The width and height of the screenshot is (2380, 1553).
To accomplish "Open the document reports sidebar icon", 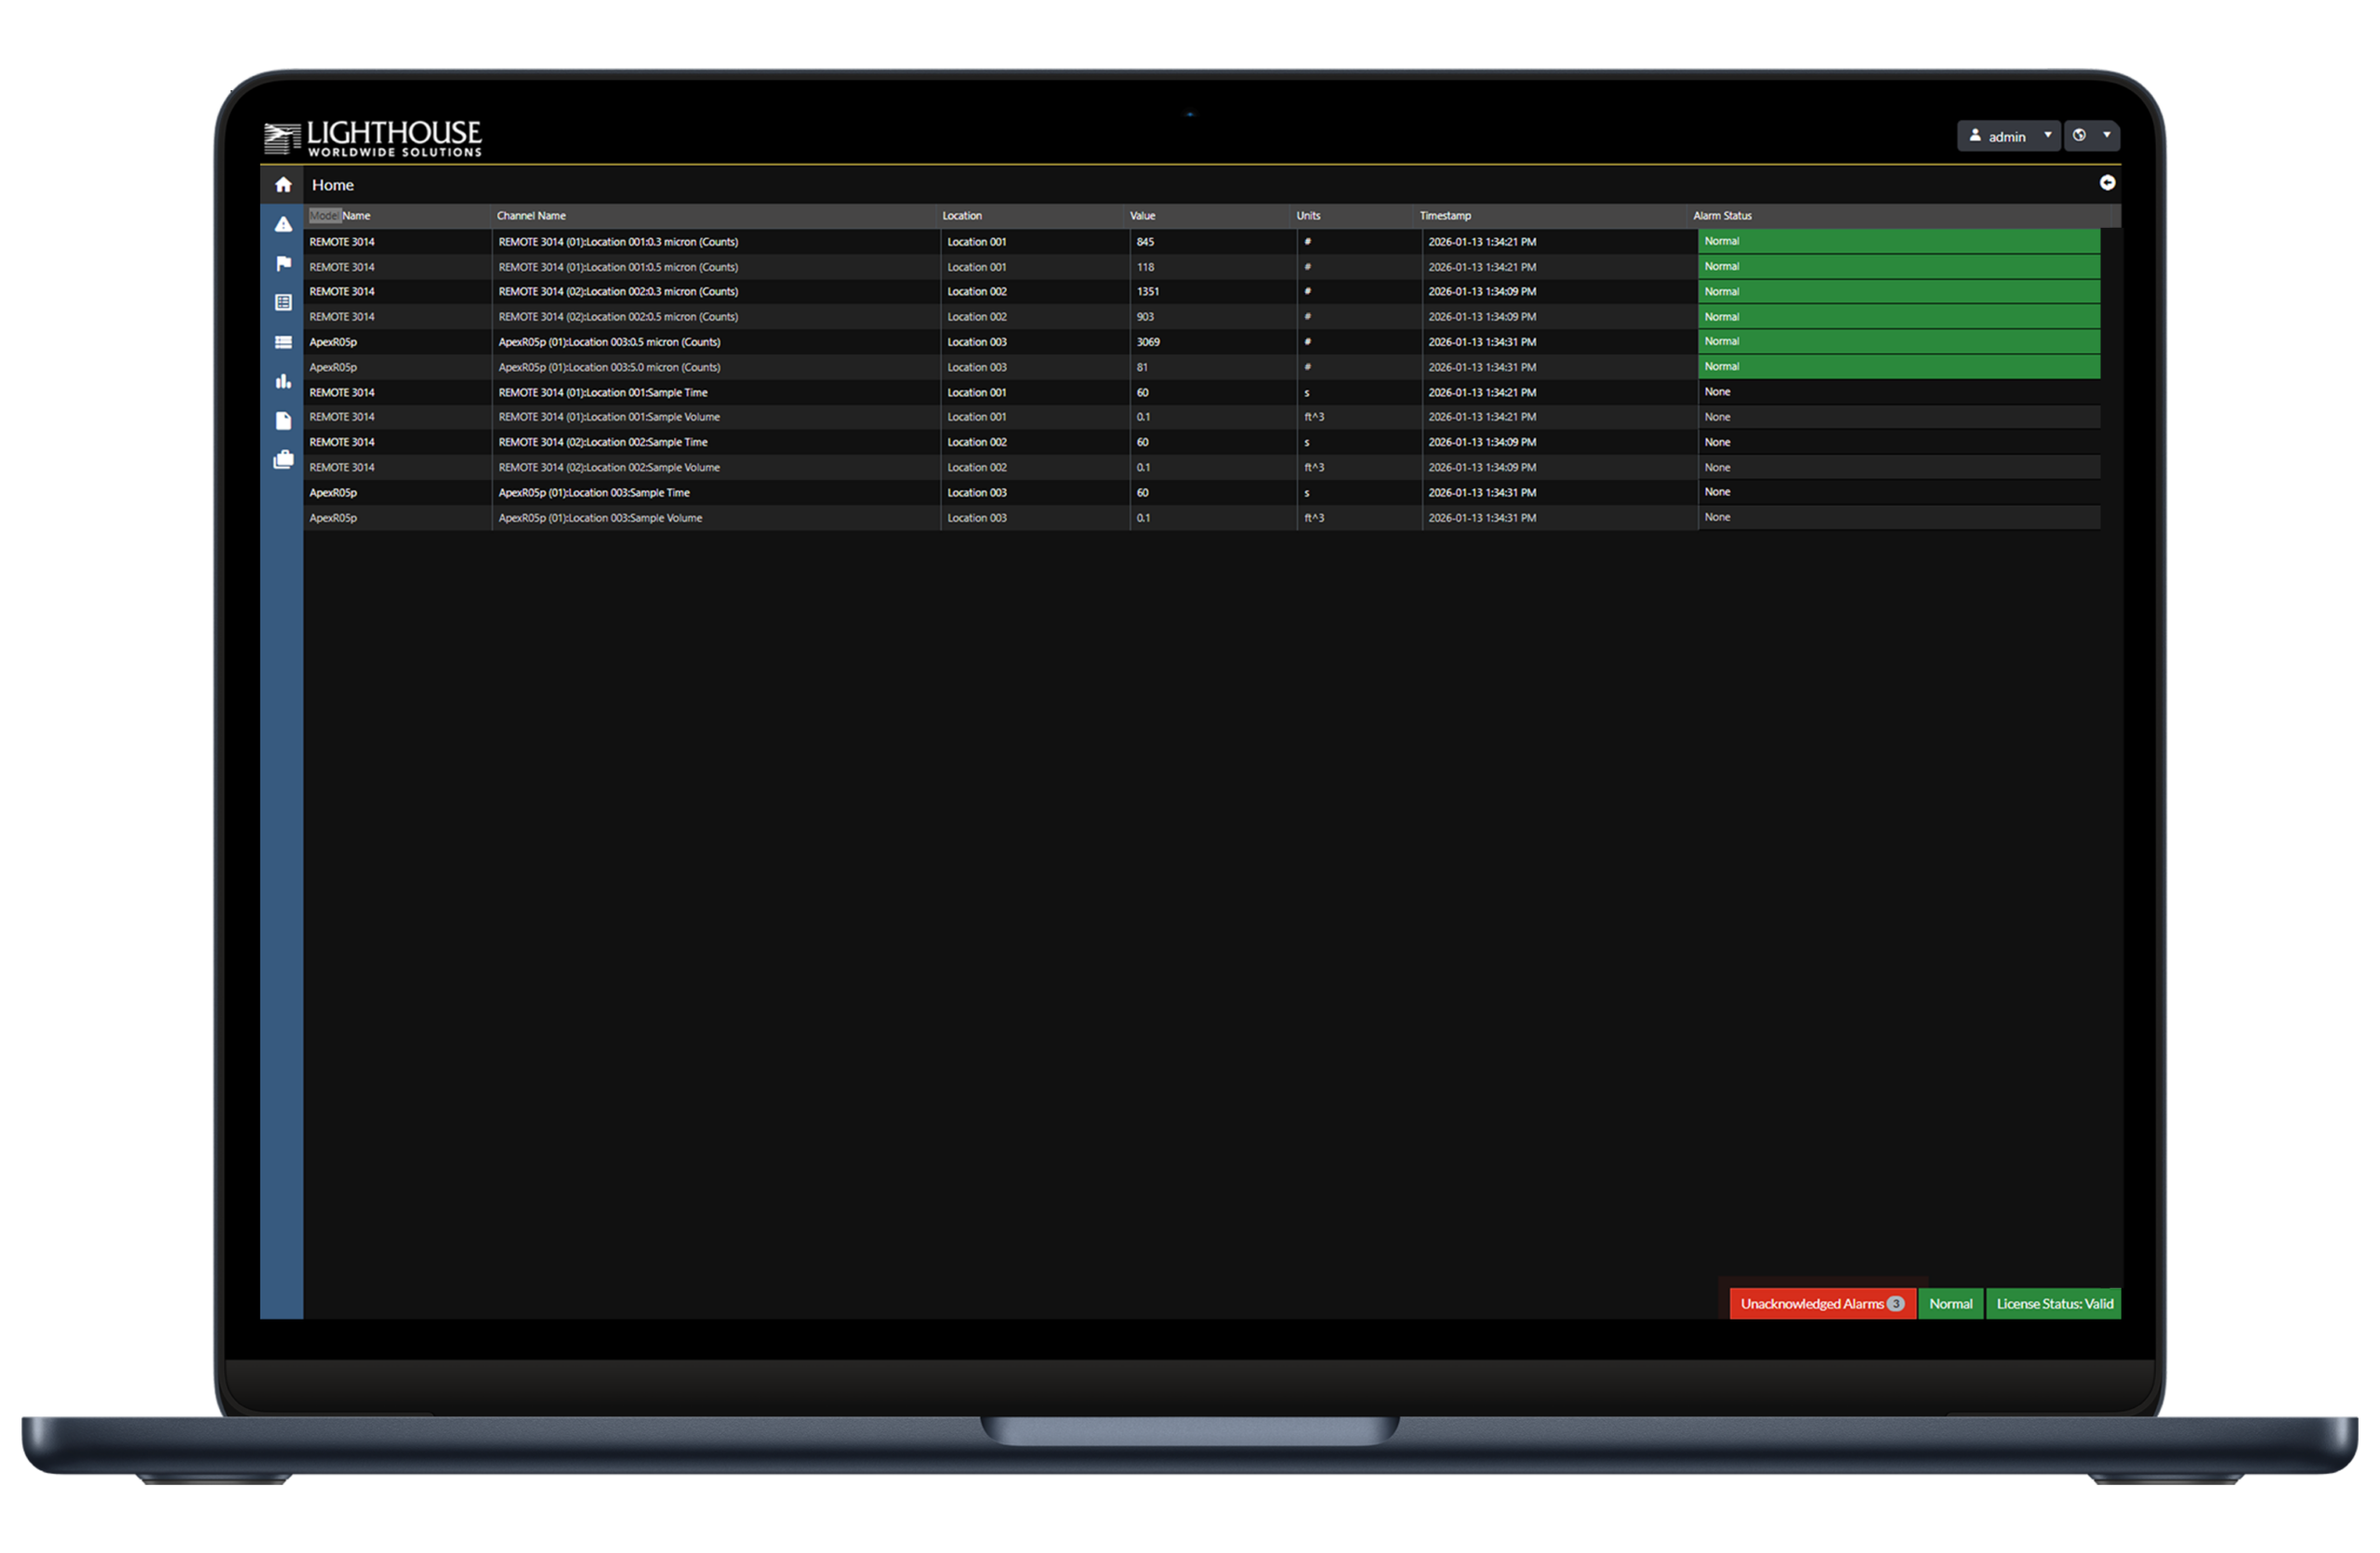I will click(x=283, y=420).
